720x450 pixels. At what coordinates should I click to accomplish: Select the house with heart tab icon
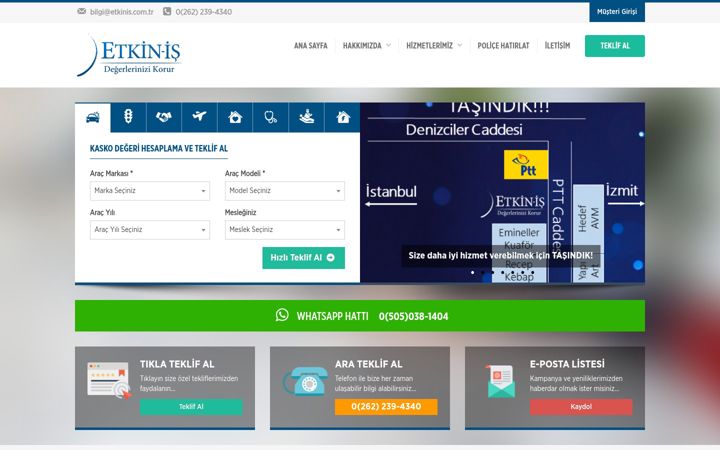coord(235,118)
